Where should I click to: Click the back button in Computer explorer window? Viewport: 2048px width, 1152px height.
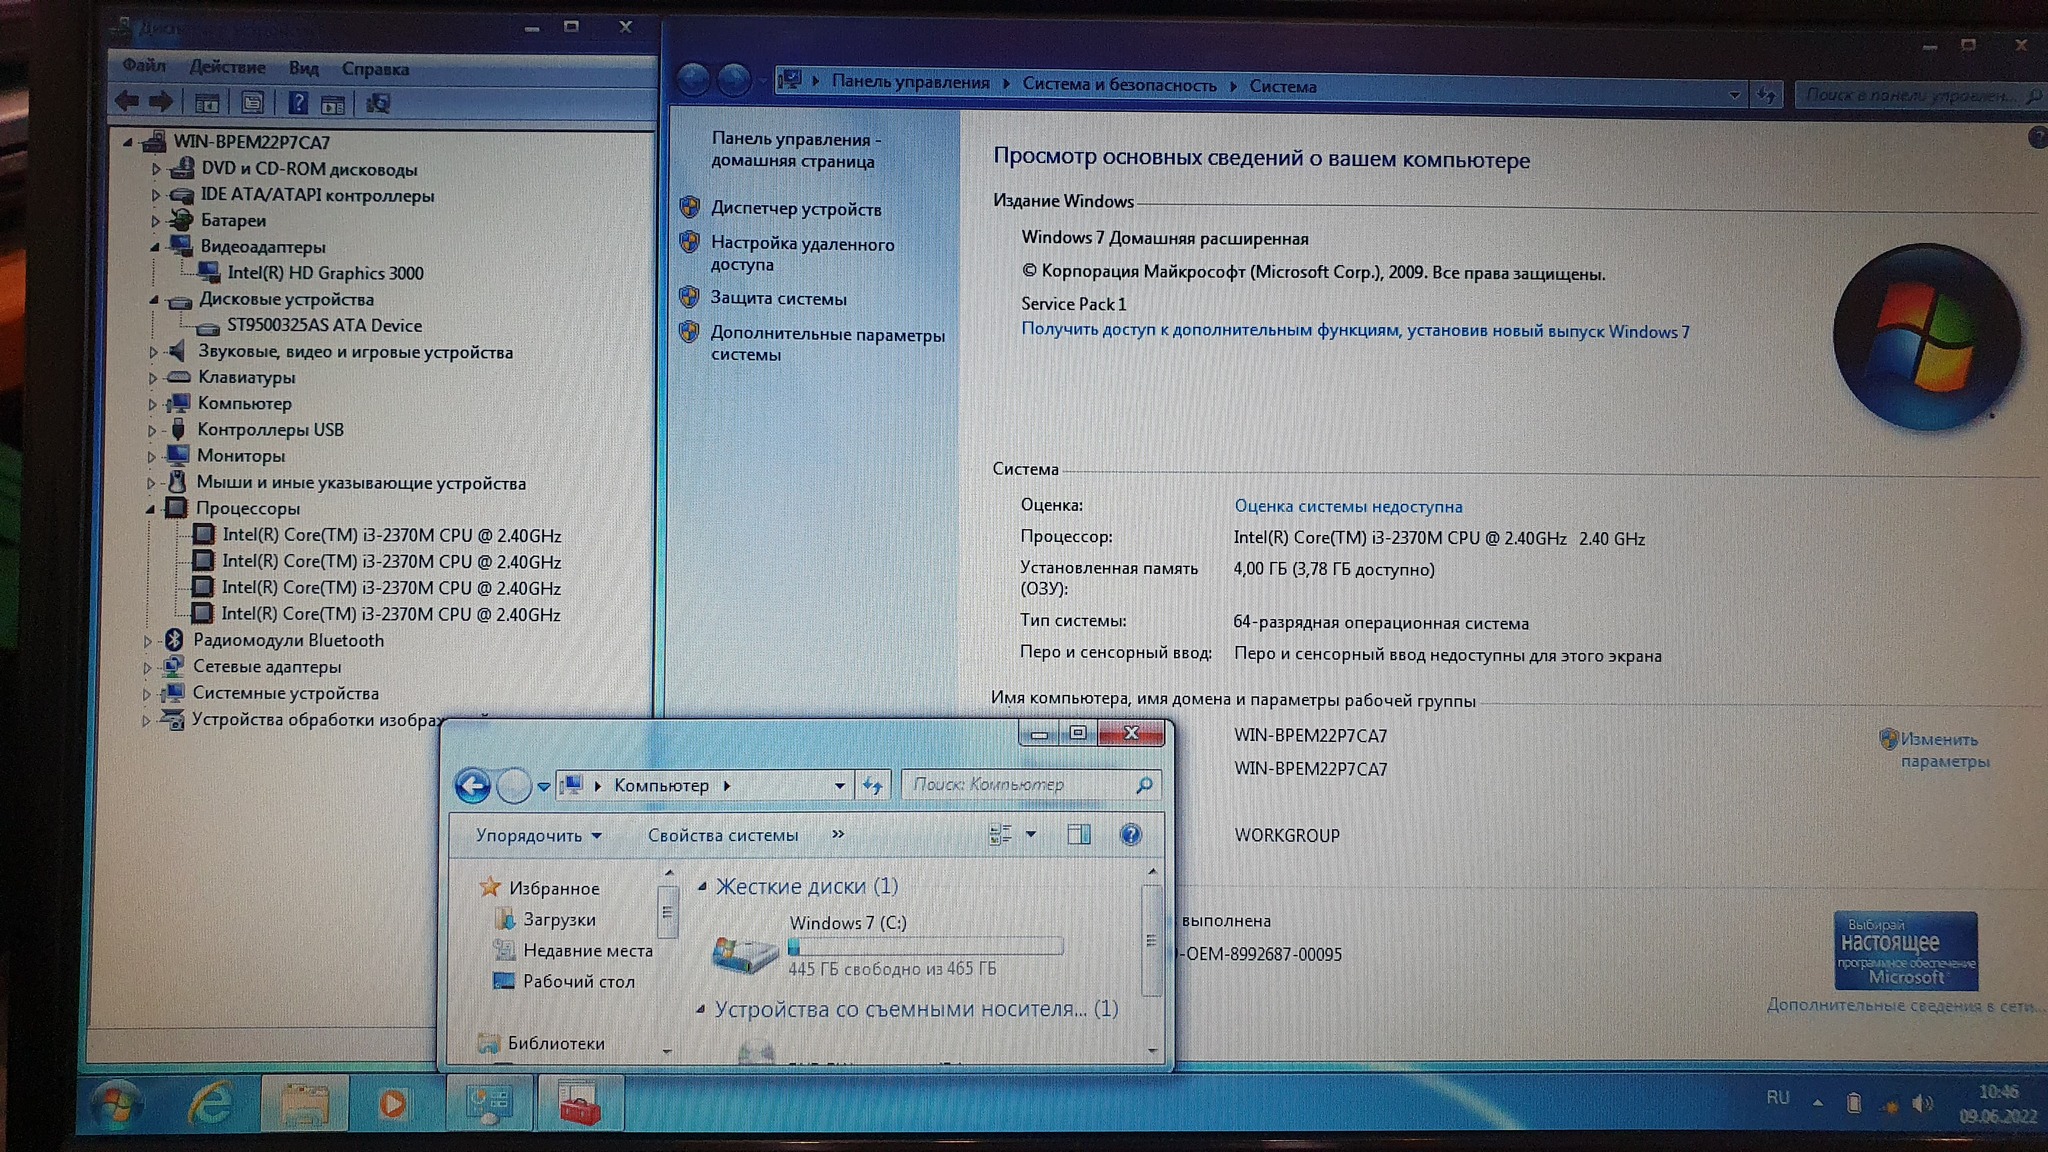[x=472, y=786]
